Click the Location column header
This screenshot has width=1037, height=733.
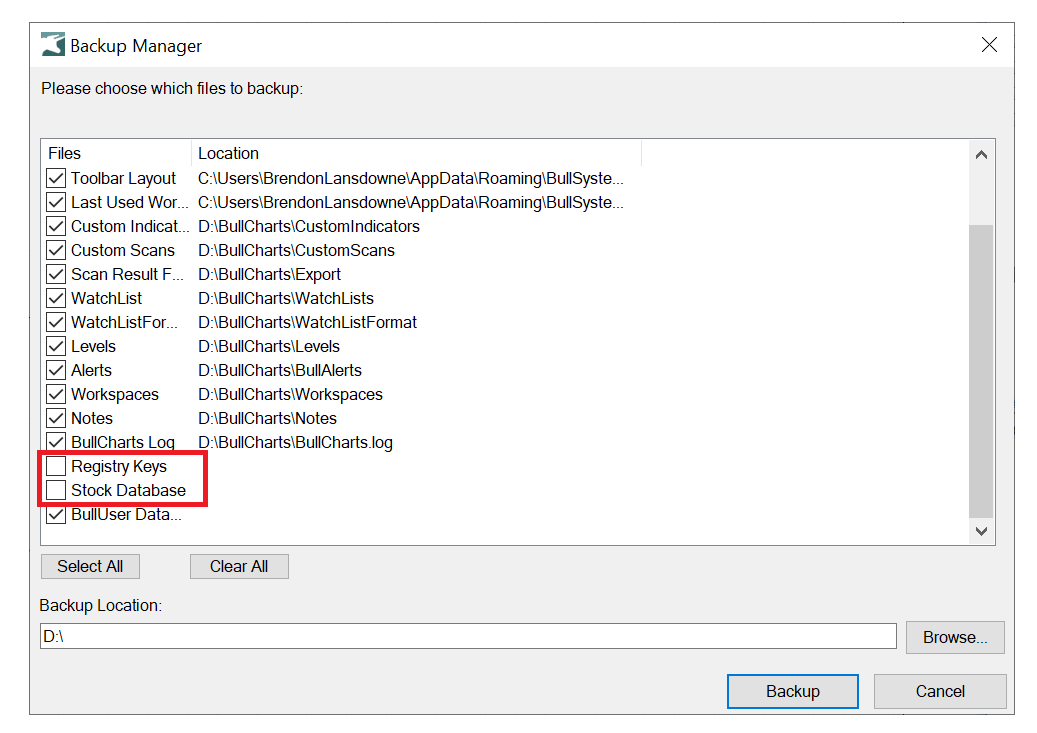coord(417,153)
